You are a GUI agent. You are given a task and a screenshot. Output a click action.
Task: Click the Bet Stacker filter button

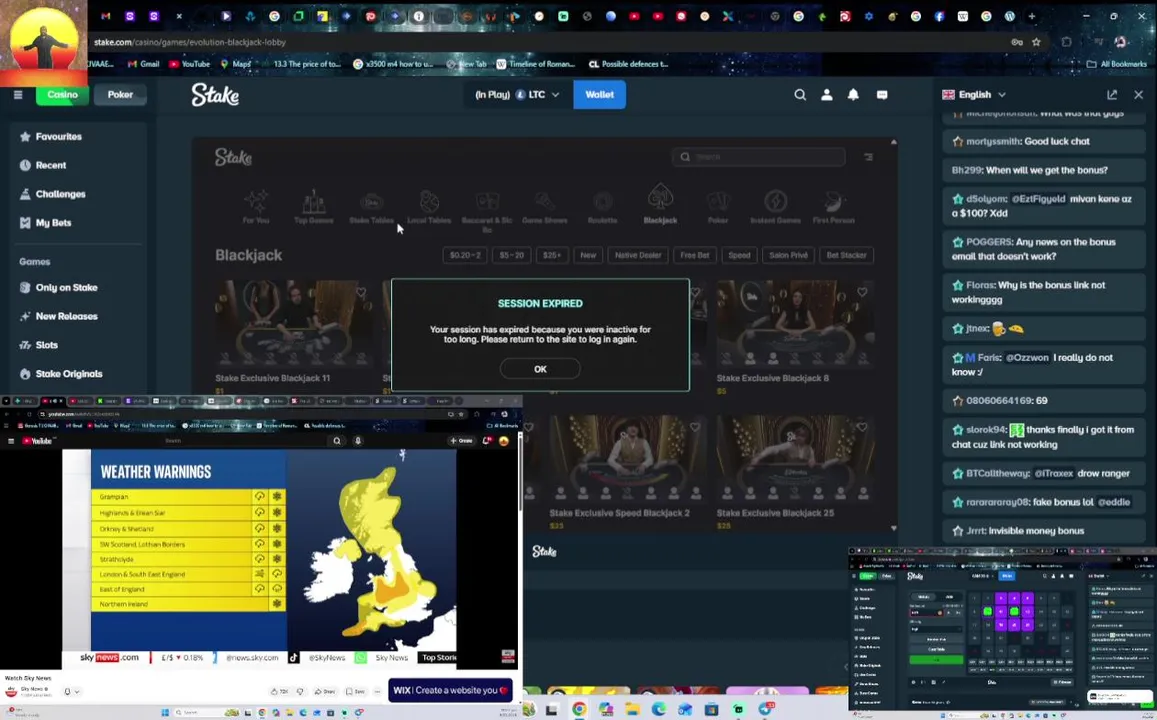[x=846, y=255]
